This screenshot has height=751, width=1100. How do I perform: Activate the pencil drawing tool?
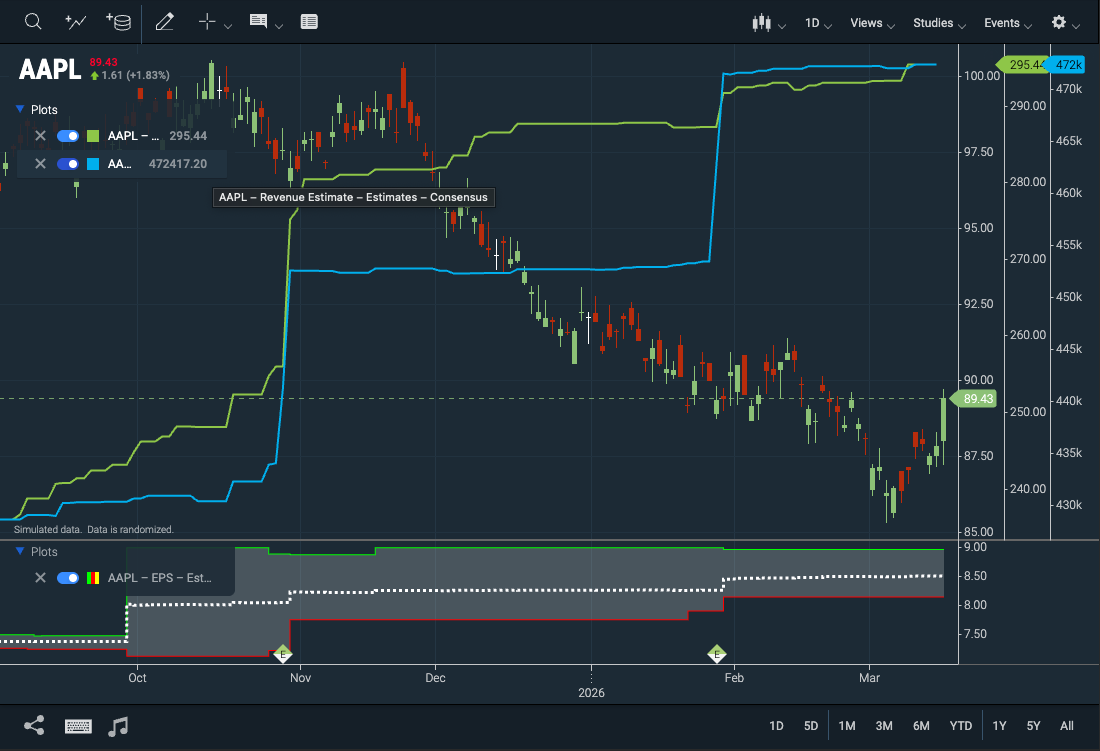click(165, 22)
